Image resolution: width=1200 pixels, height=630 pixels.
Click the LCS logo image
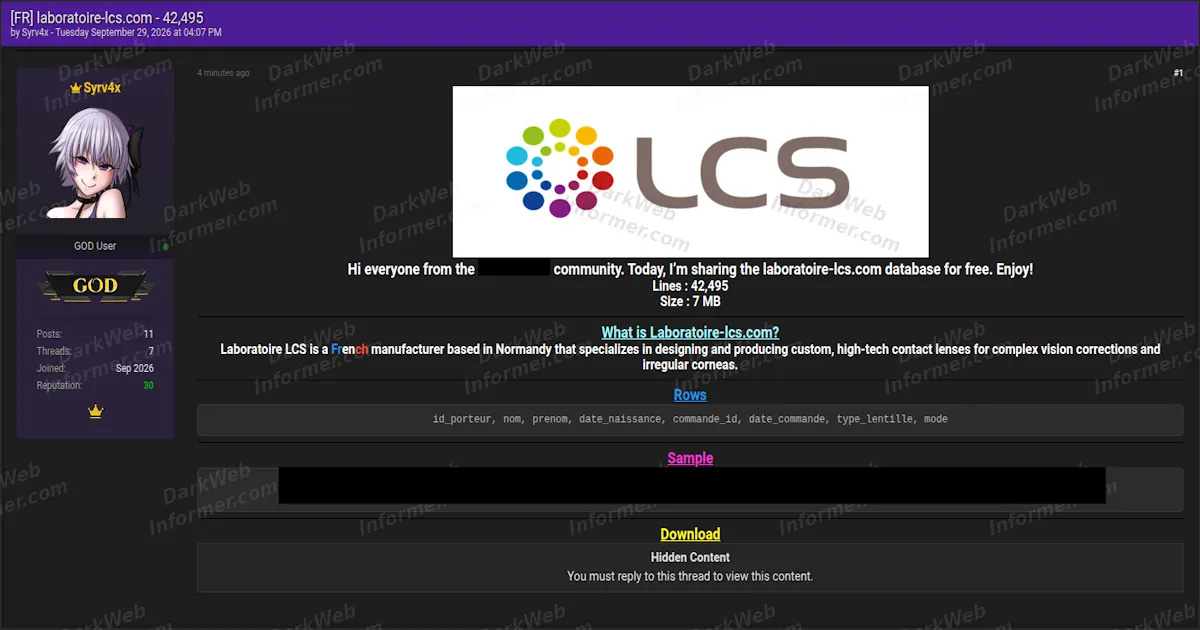point(690,172)
